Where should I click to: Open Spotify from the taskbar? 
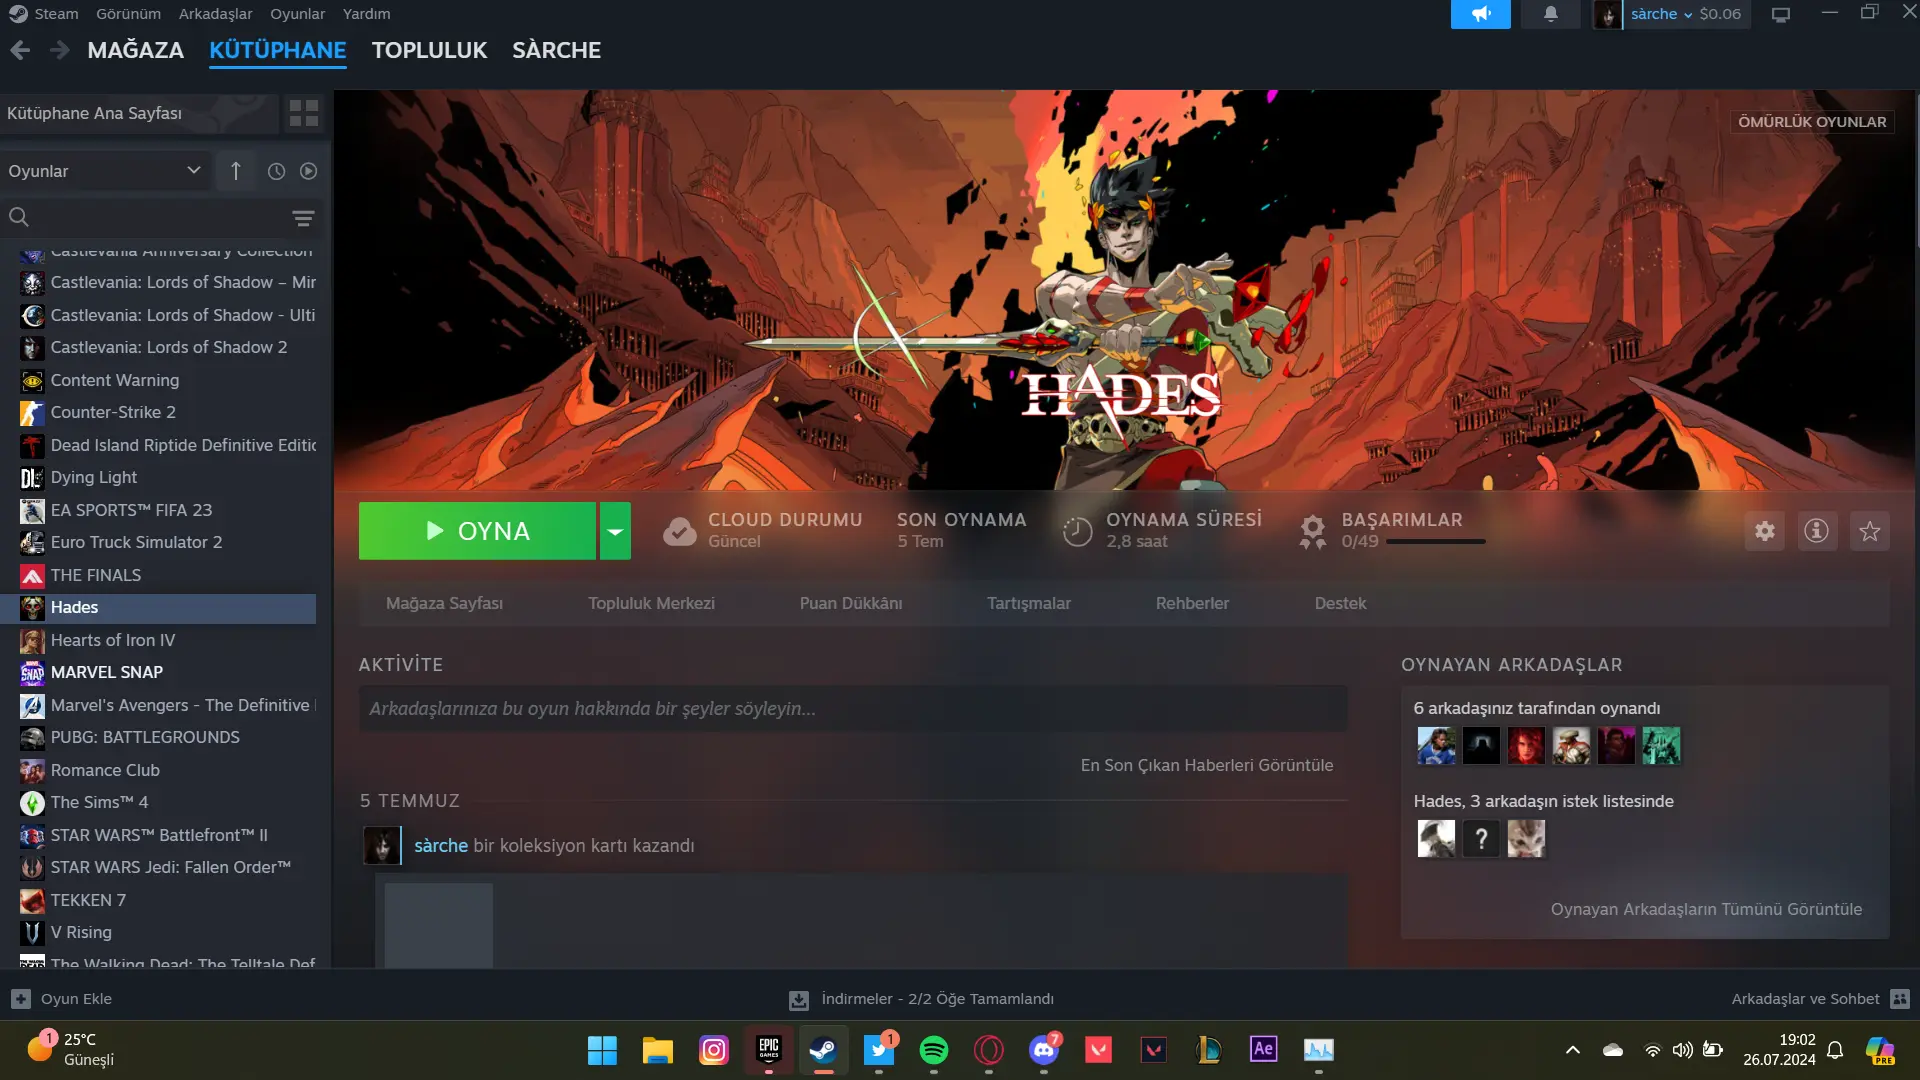click(934, 1049)
